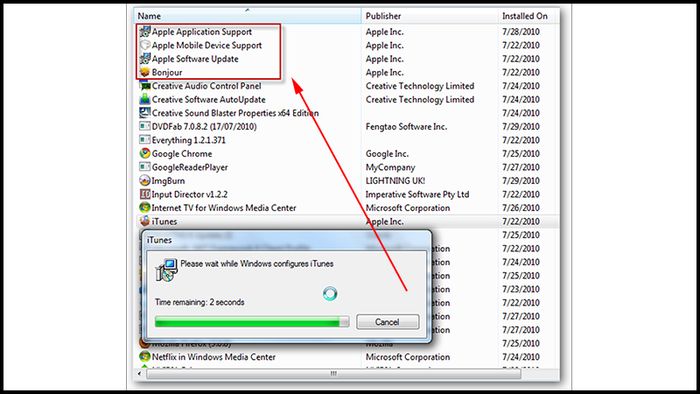The height and width of the screenshot is (394, 700).
Task: Select the ImgBurn entry
Action: pyautogui.click(x=168, y=181)
